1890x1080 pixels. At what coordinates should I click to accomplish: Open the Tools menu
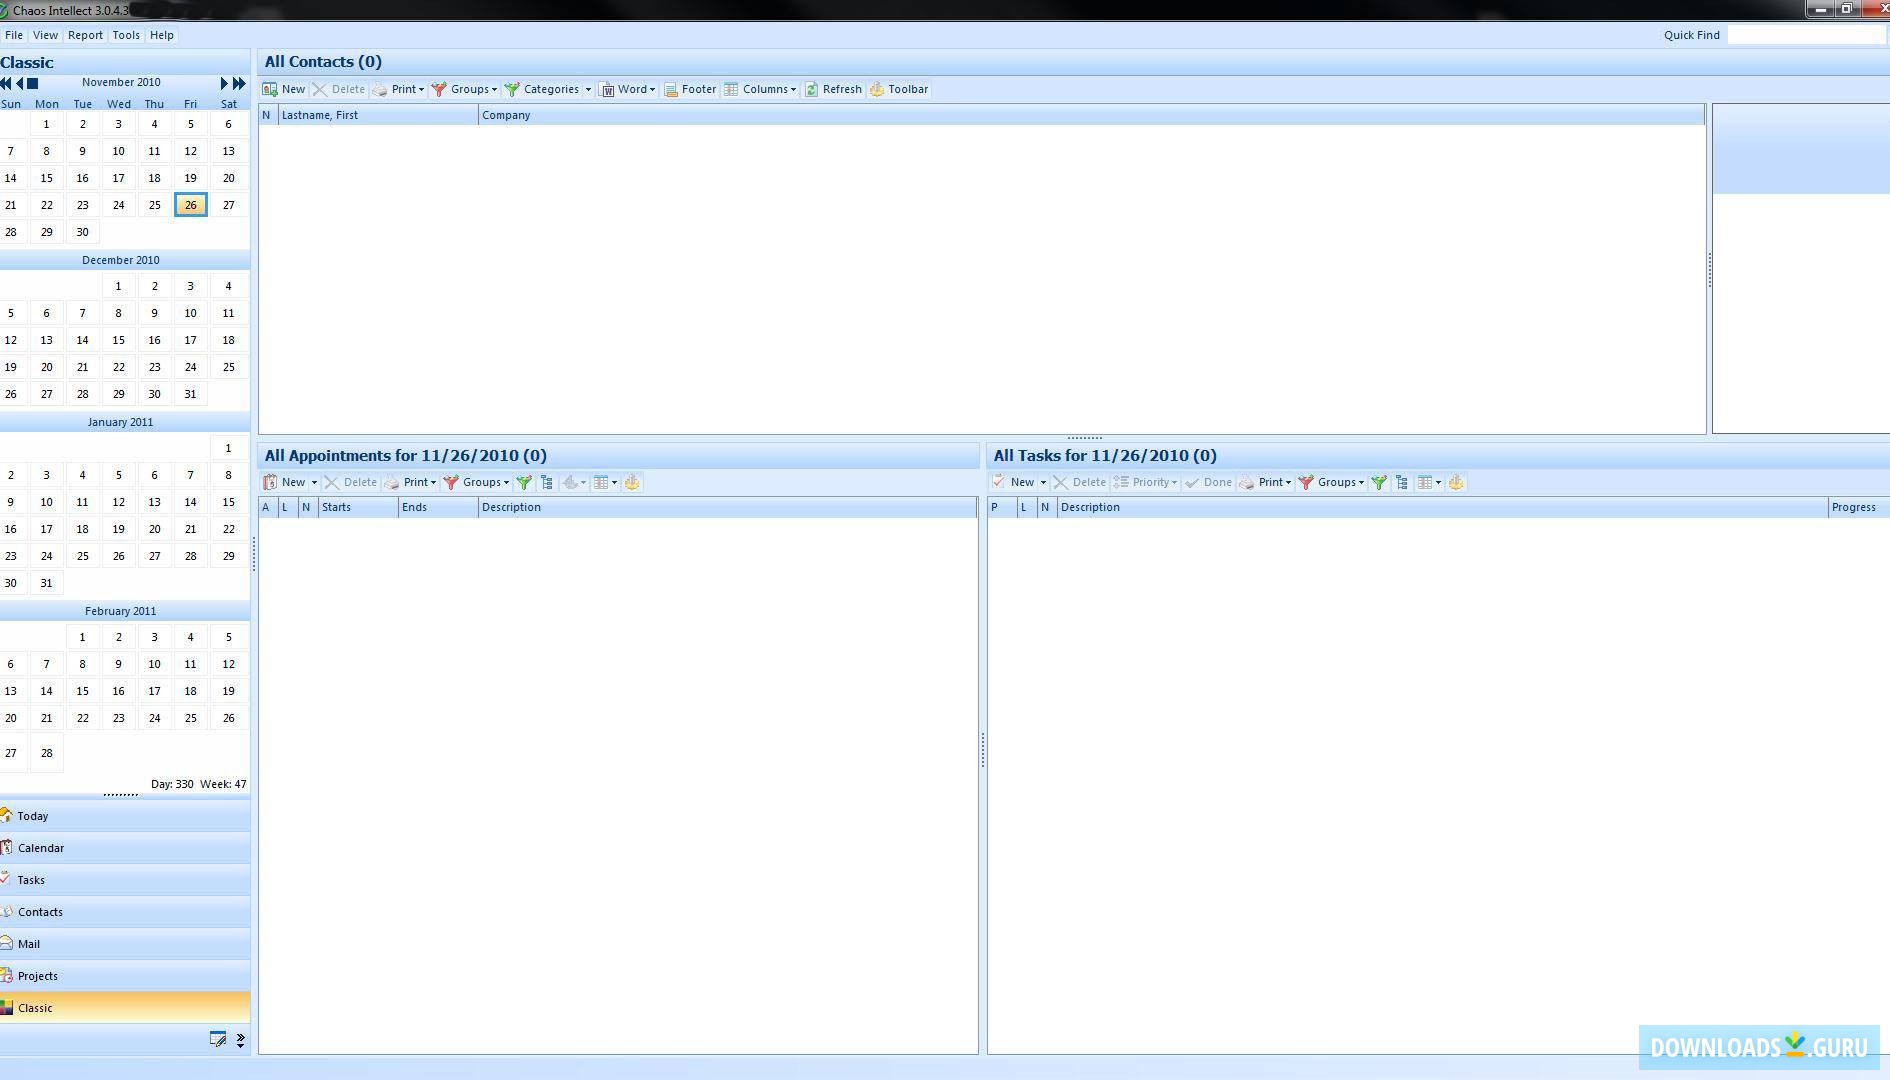click(x=126, y=35)
